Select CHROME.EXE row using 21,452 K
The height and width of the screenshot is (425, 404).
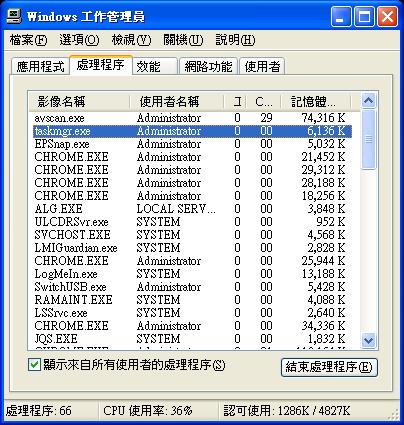(x=192, y=157)
